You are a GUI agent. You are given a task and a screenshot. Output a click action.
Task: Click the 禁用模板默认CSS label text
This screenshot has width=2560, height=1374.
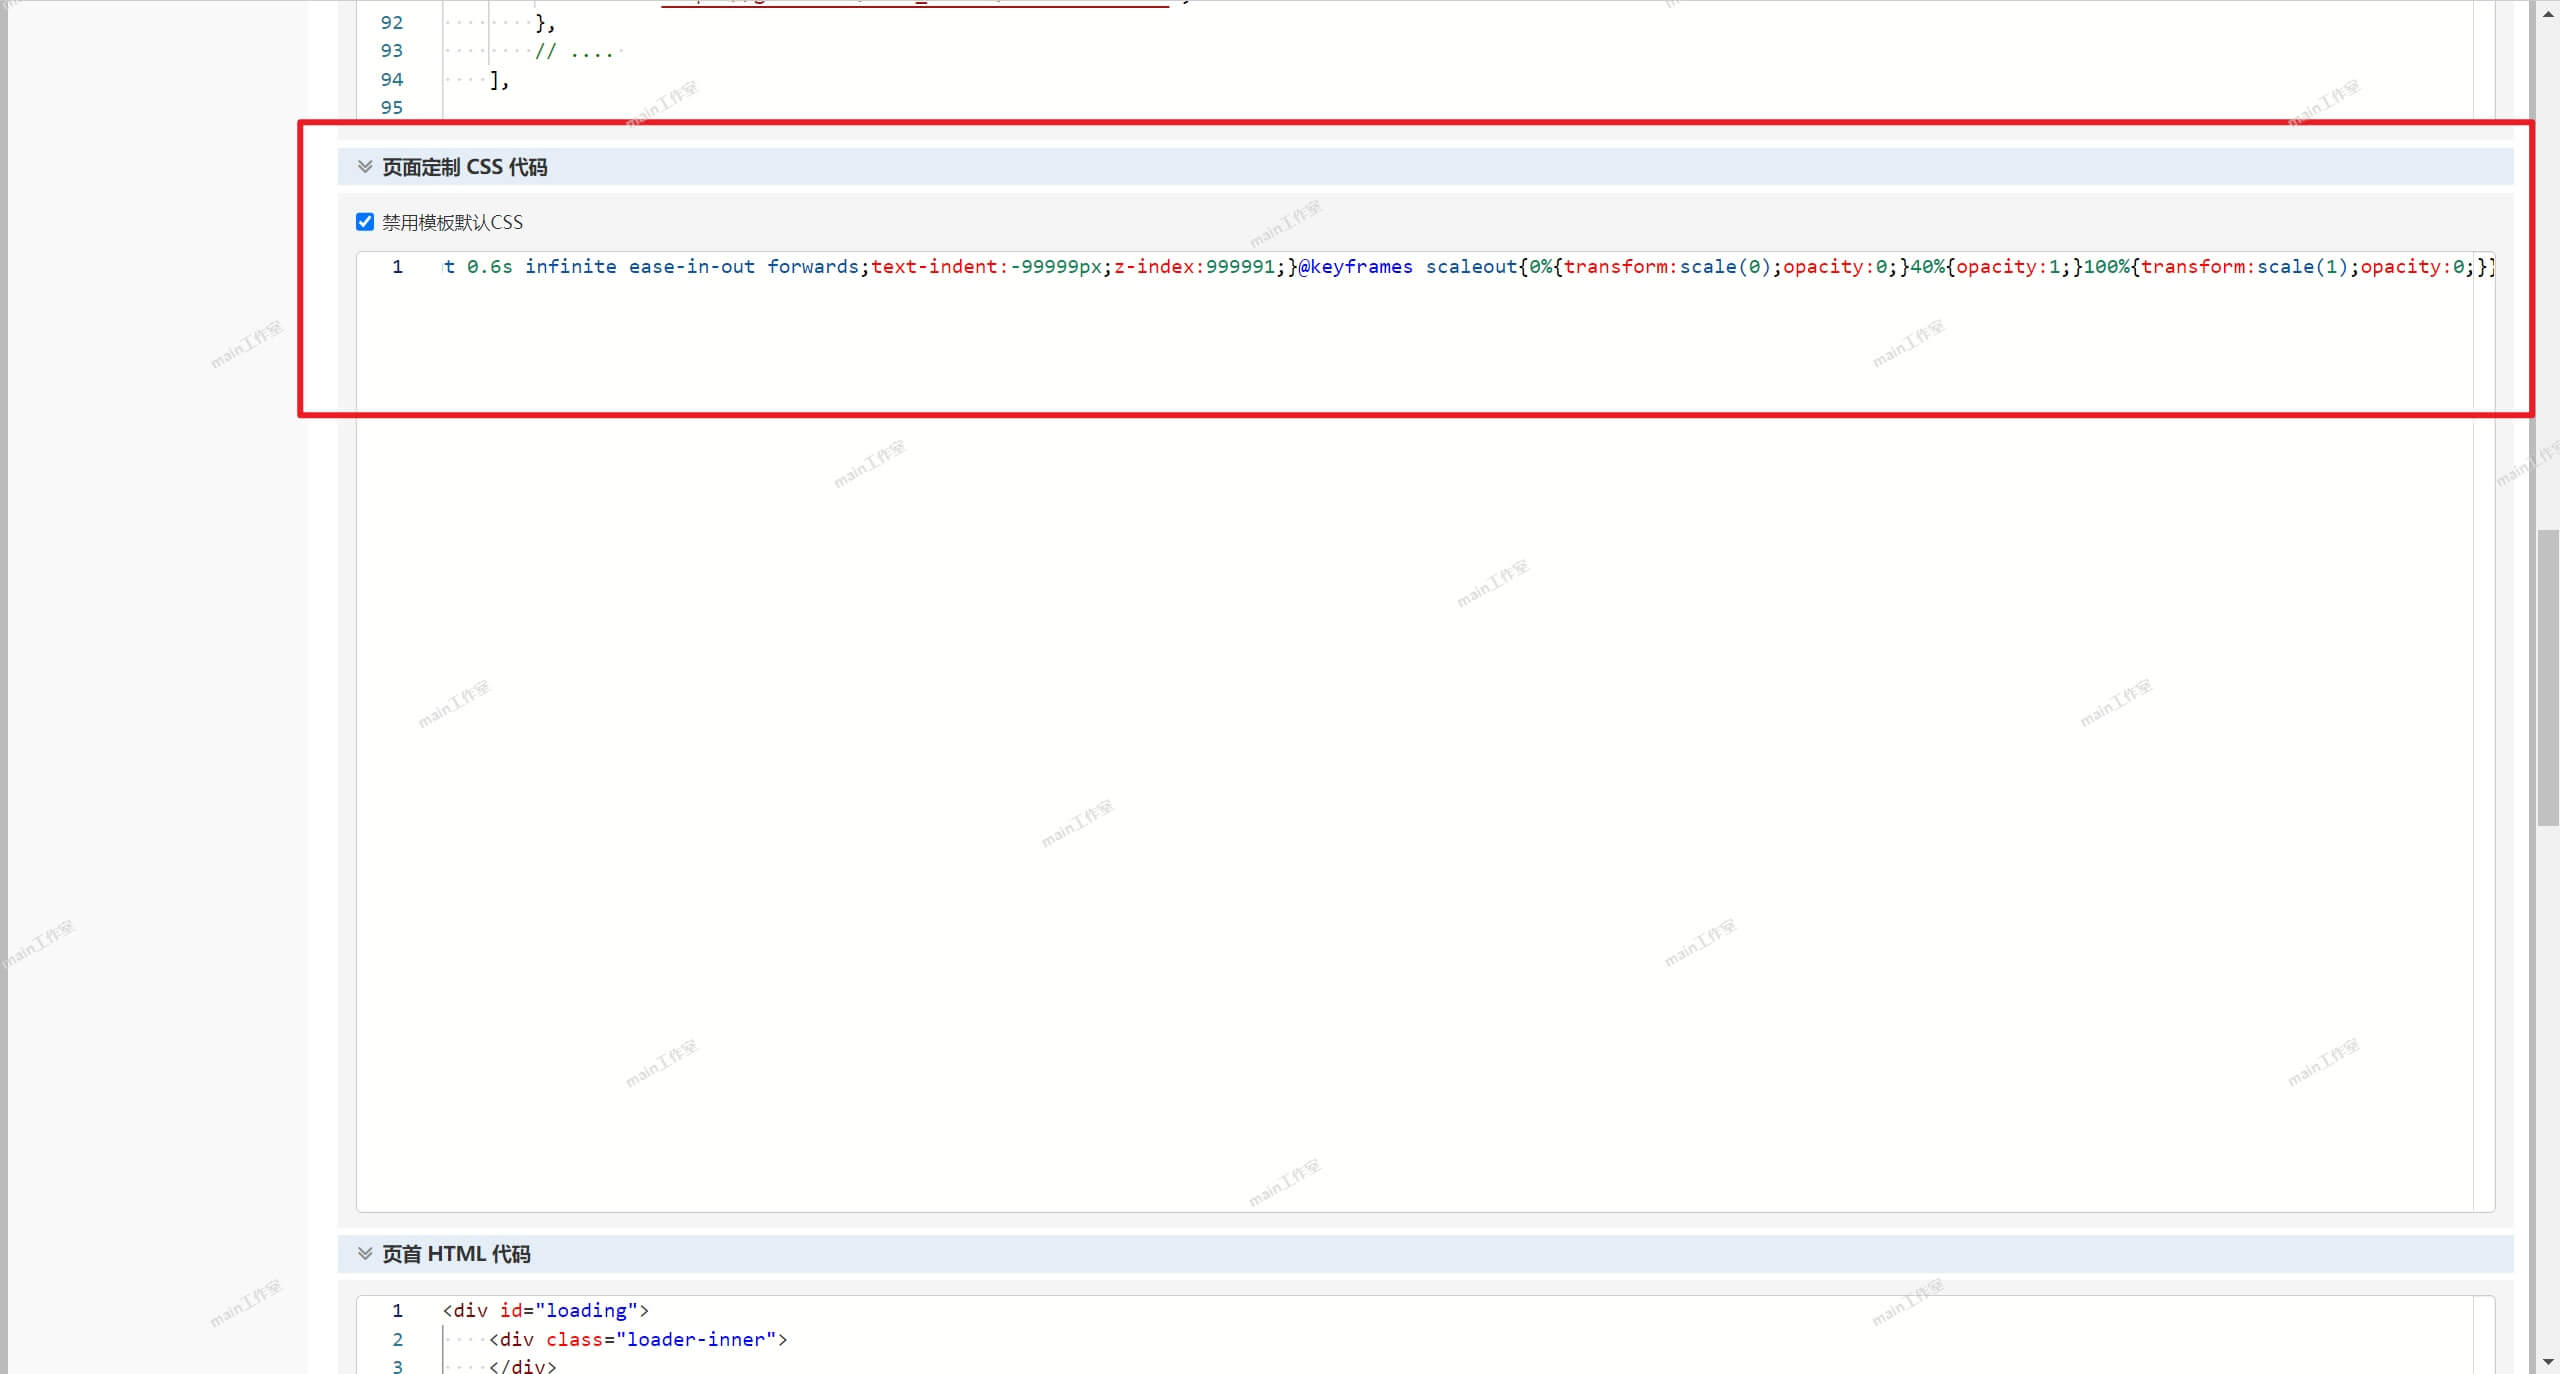click(x=452, y=222)
